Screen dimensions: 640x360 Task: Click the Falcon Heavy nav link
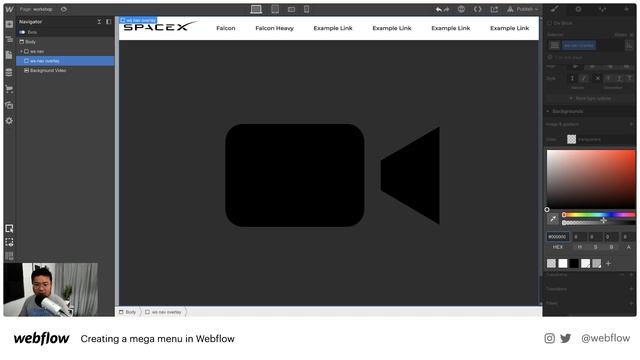pos(275,28)
